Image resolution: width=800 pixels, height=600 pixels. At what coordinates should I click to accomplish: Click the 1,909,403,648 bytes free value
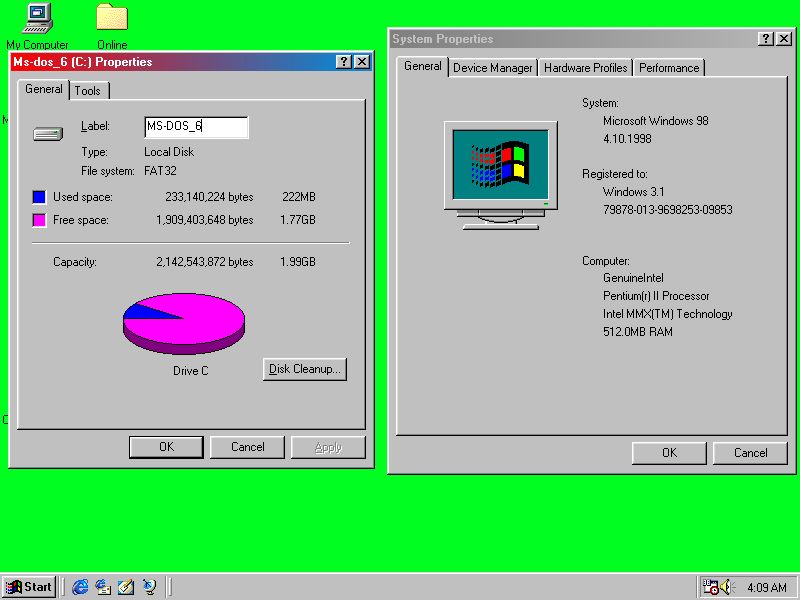point(205,220)
